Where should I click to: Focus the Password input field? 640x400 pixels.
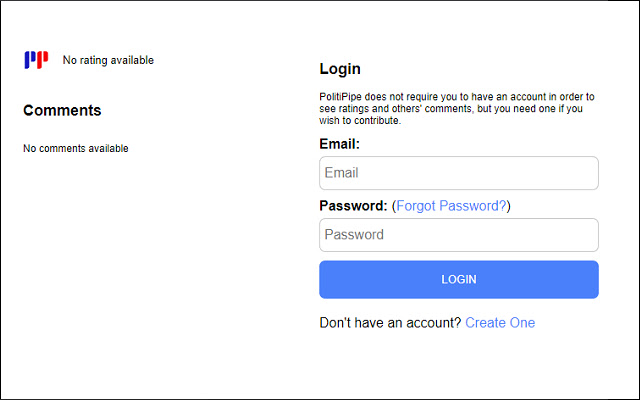pos(458,235)
